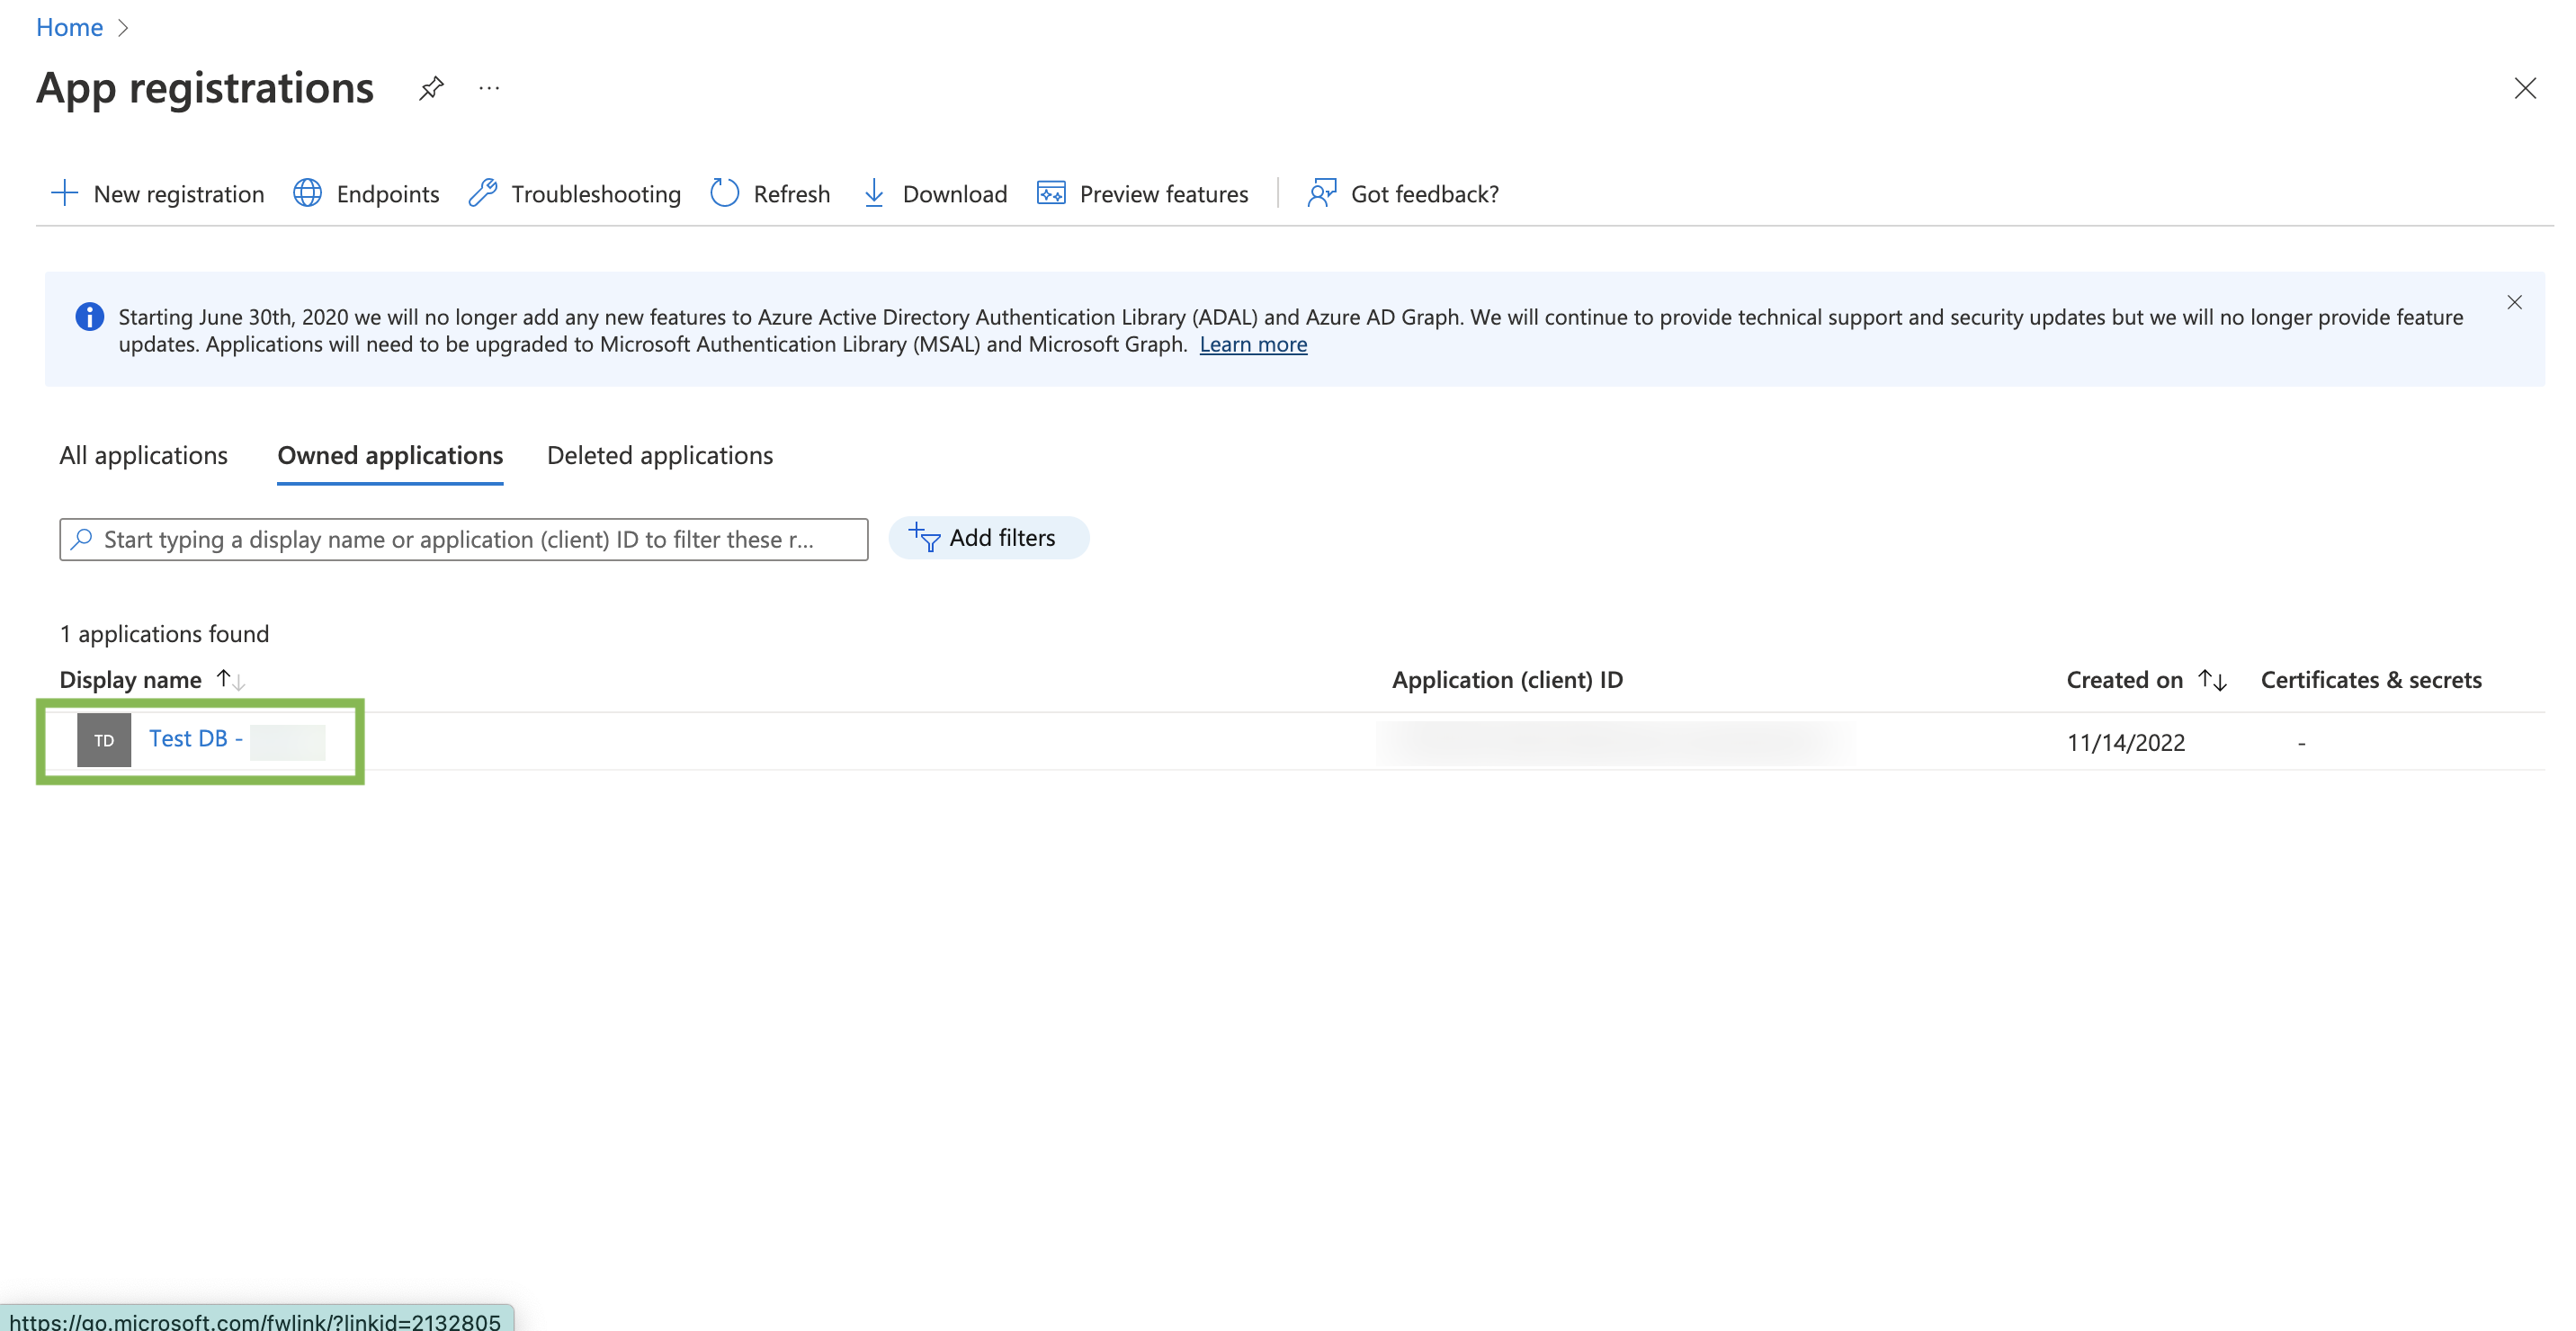Focus the display name filter search box

pyautogui.click(x=464, y=539)
